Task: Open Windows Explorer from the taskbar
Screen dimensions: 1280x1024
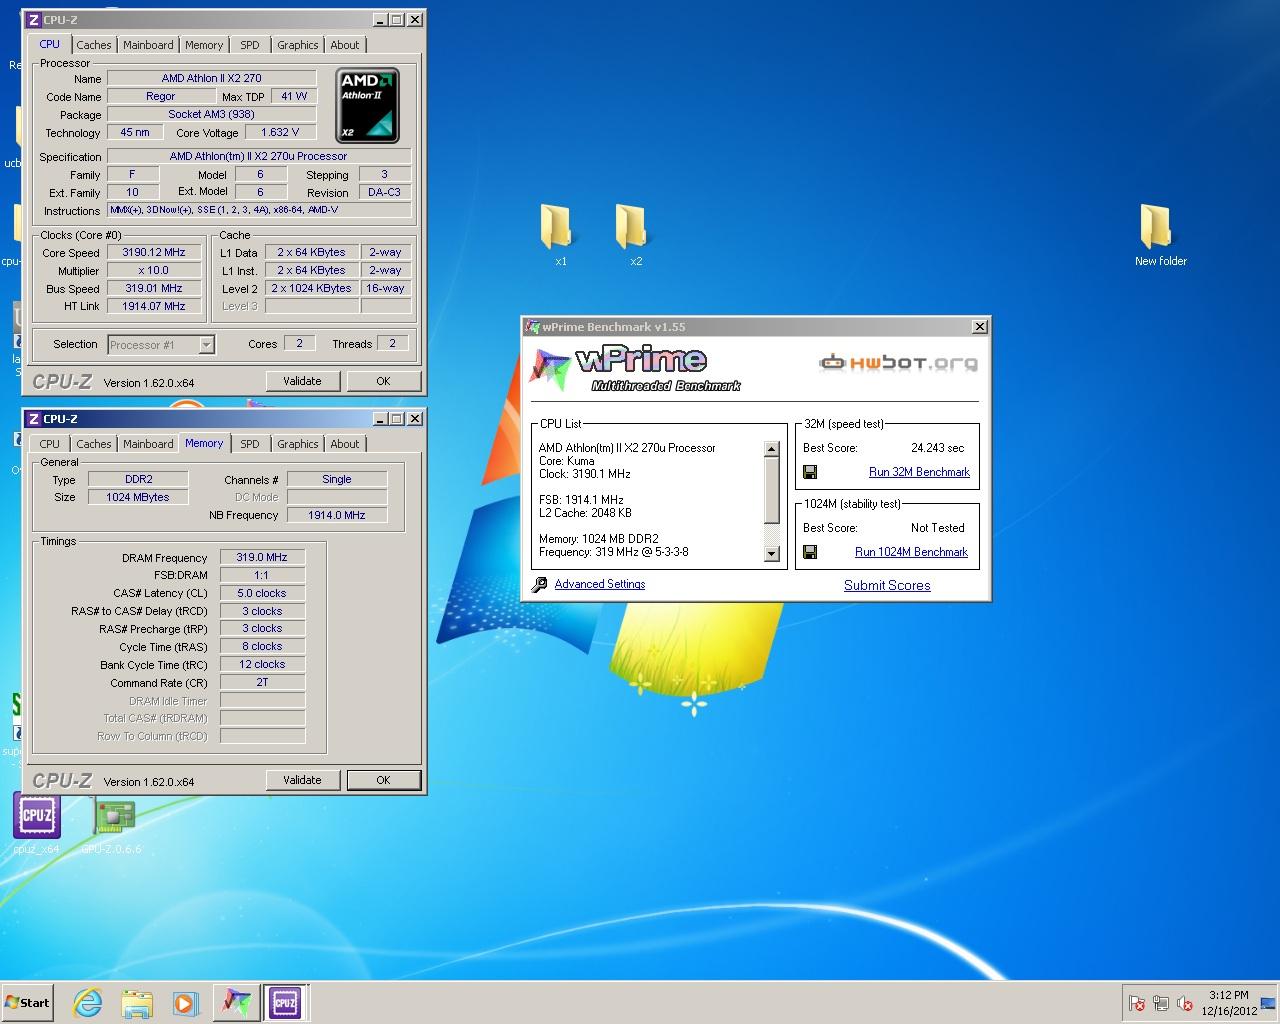Action: (x=136, y=1003)
